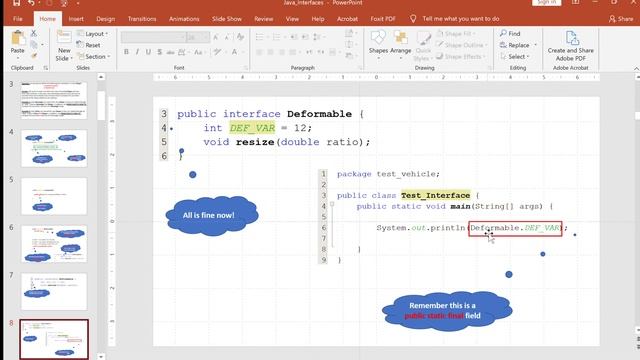This screenshot has height=360, width=640.
Task: Open the File tab
Action: pyautogui.click(x=18, y=19)
